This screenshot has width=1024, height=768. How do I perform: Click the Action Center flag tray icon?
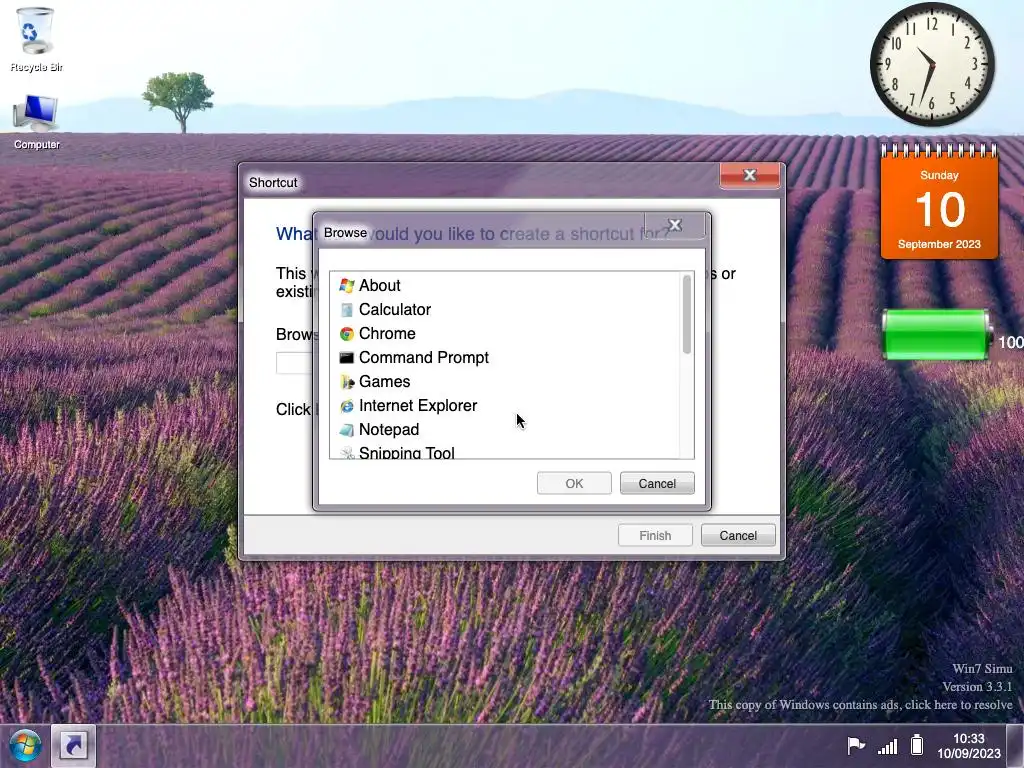point(856,744)
